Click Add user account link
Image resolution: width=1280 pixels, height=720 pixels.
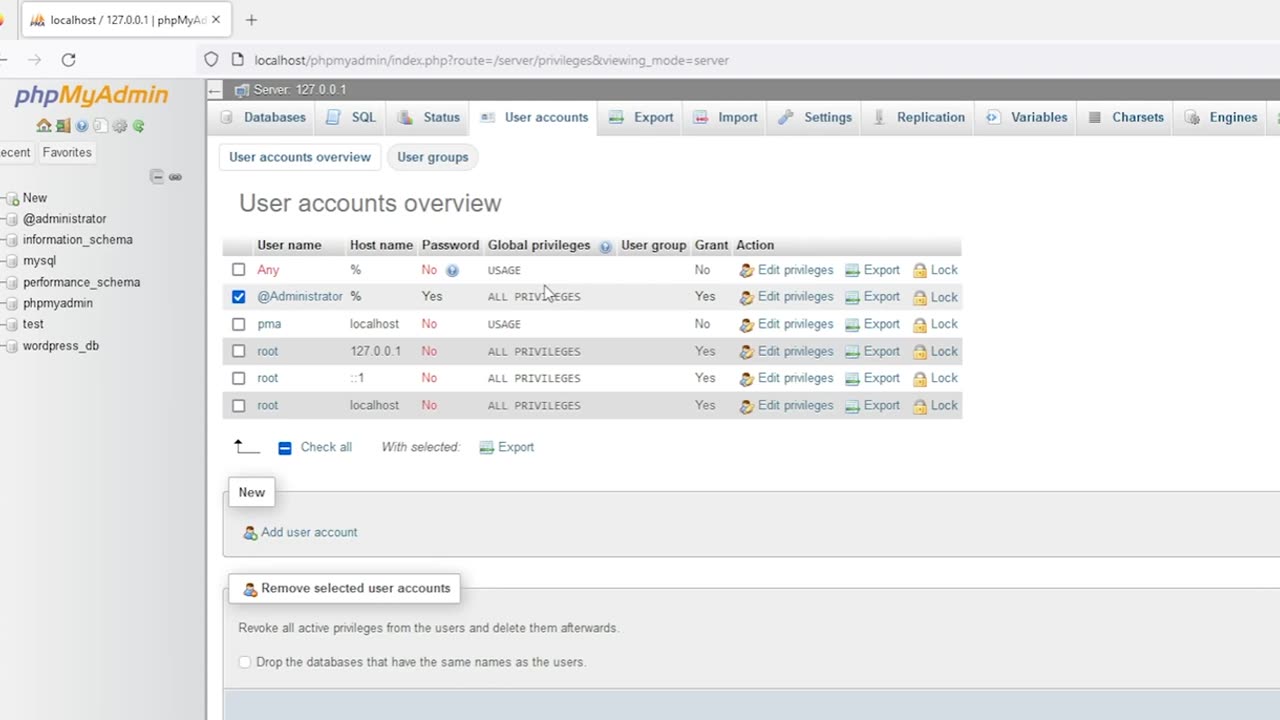point(309,533)
